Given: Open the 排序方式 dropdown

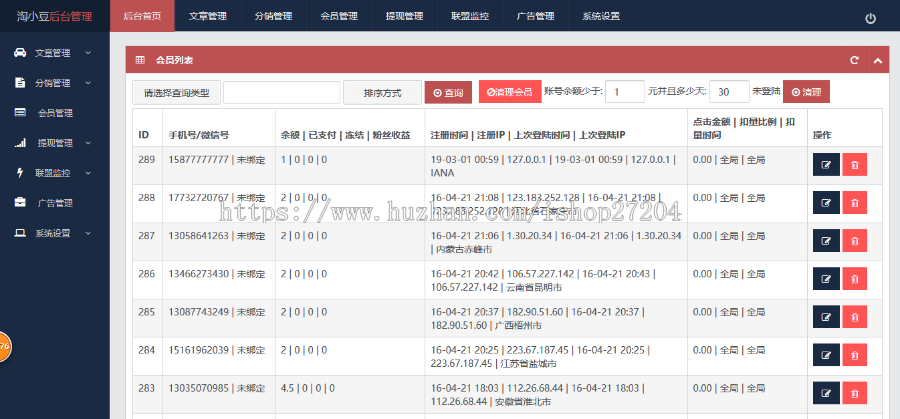Looking at the screenshot, I should (x=382, y=92).
